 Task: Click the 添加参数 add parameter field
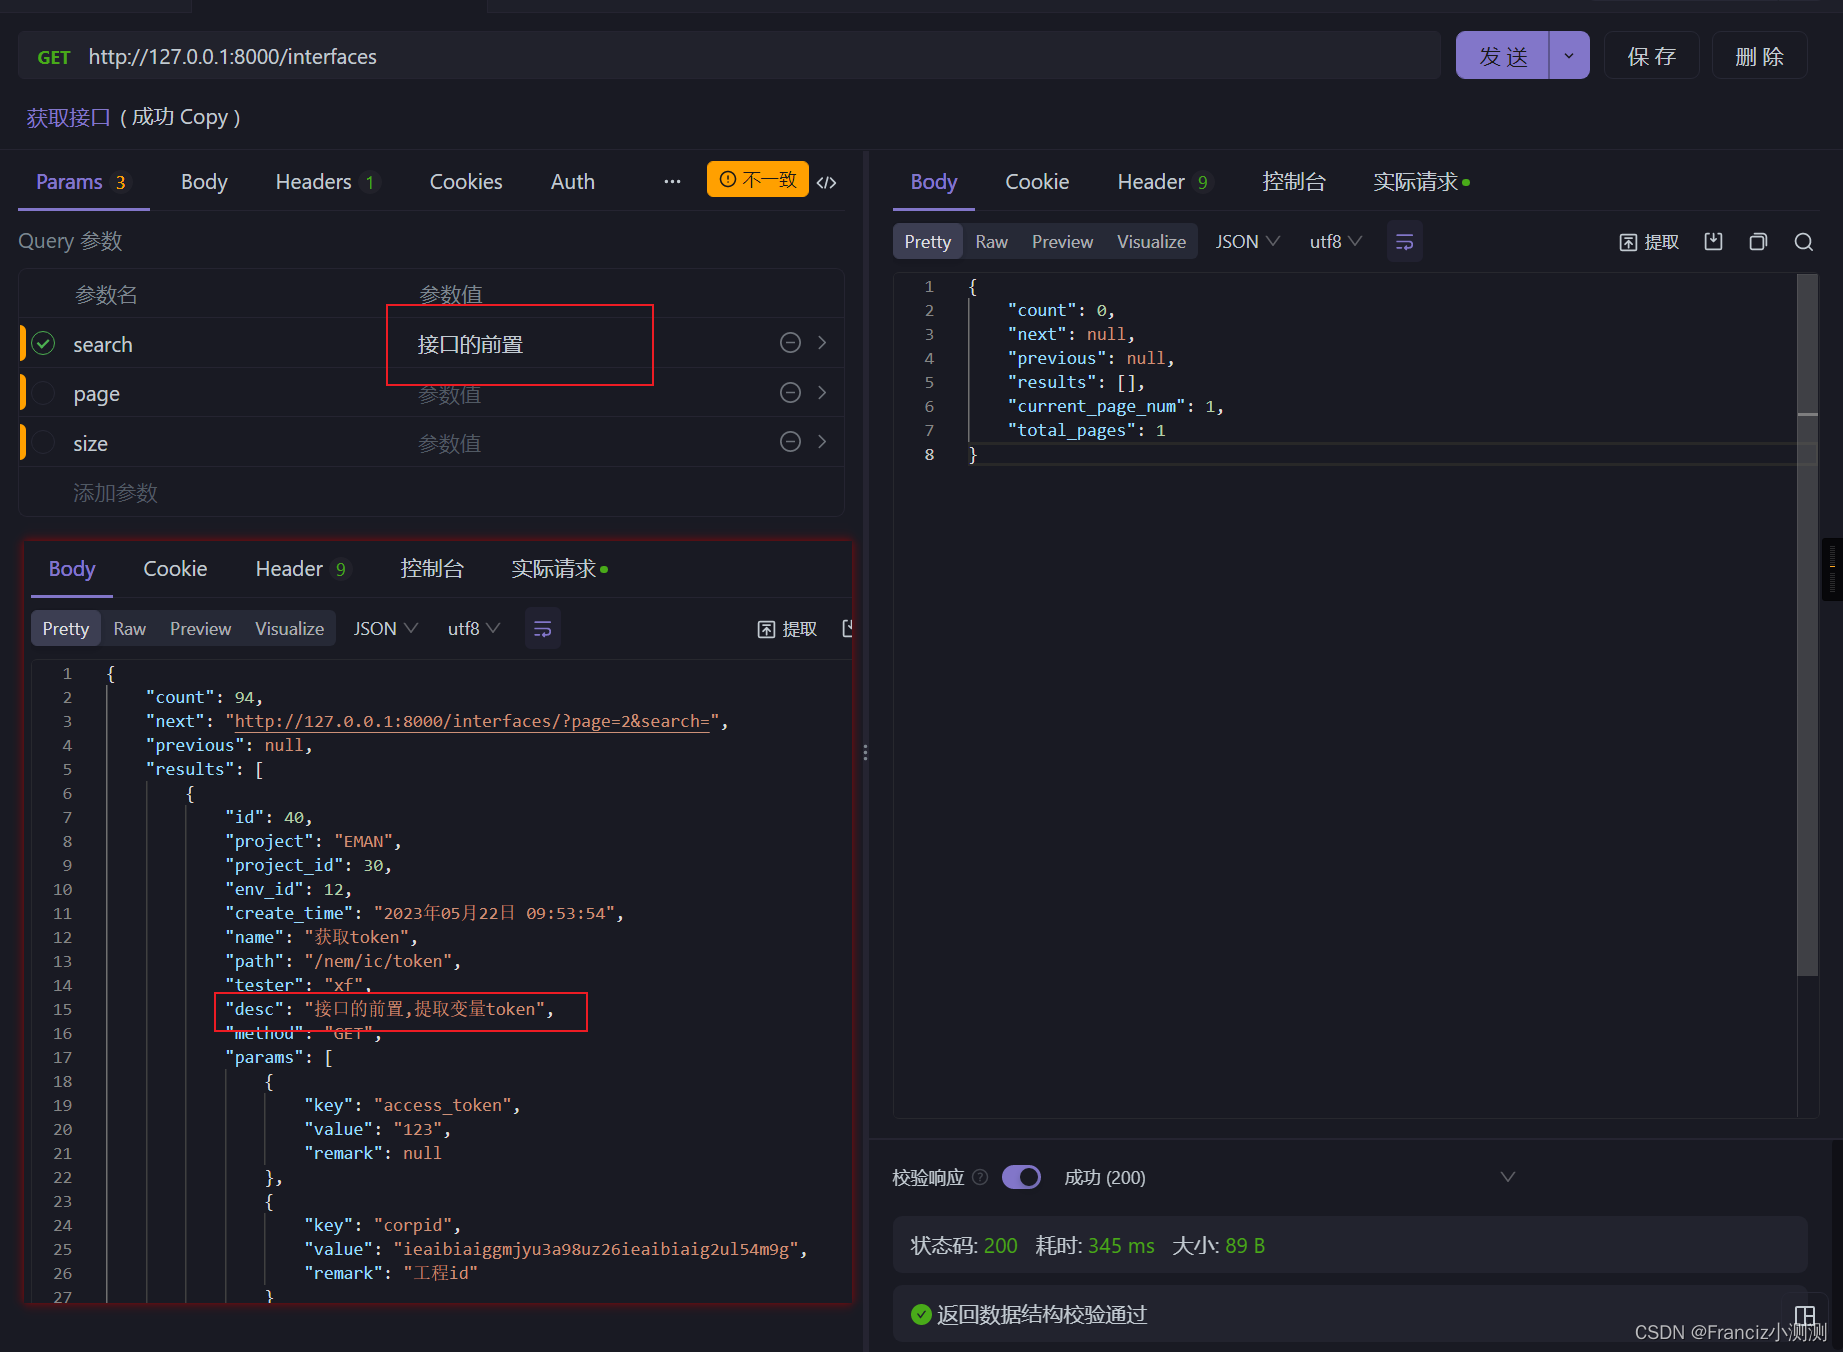point(115,492)
